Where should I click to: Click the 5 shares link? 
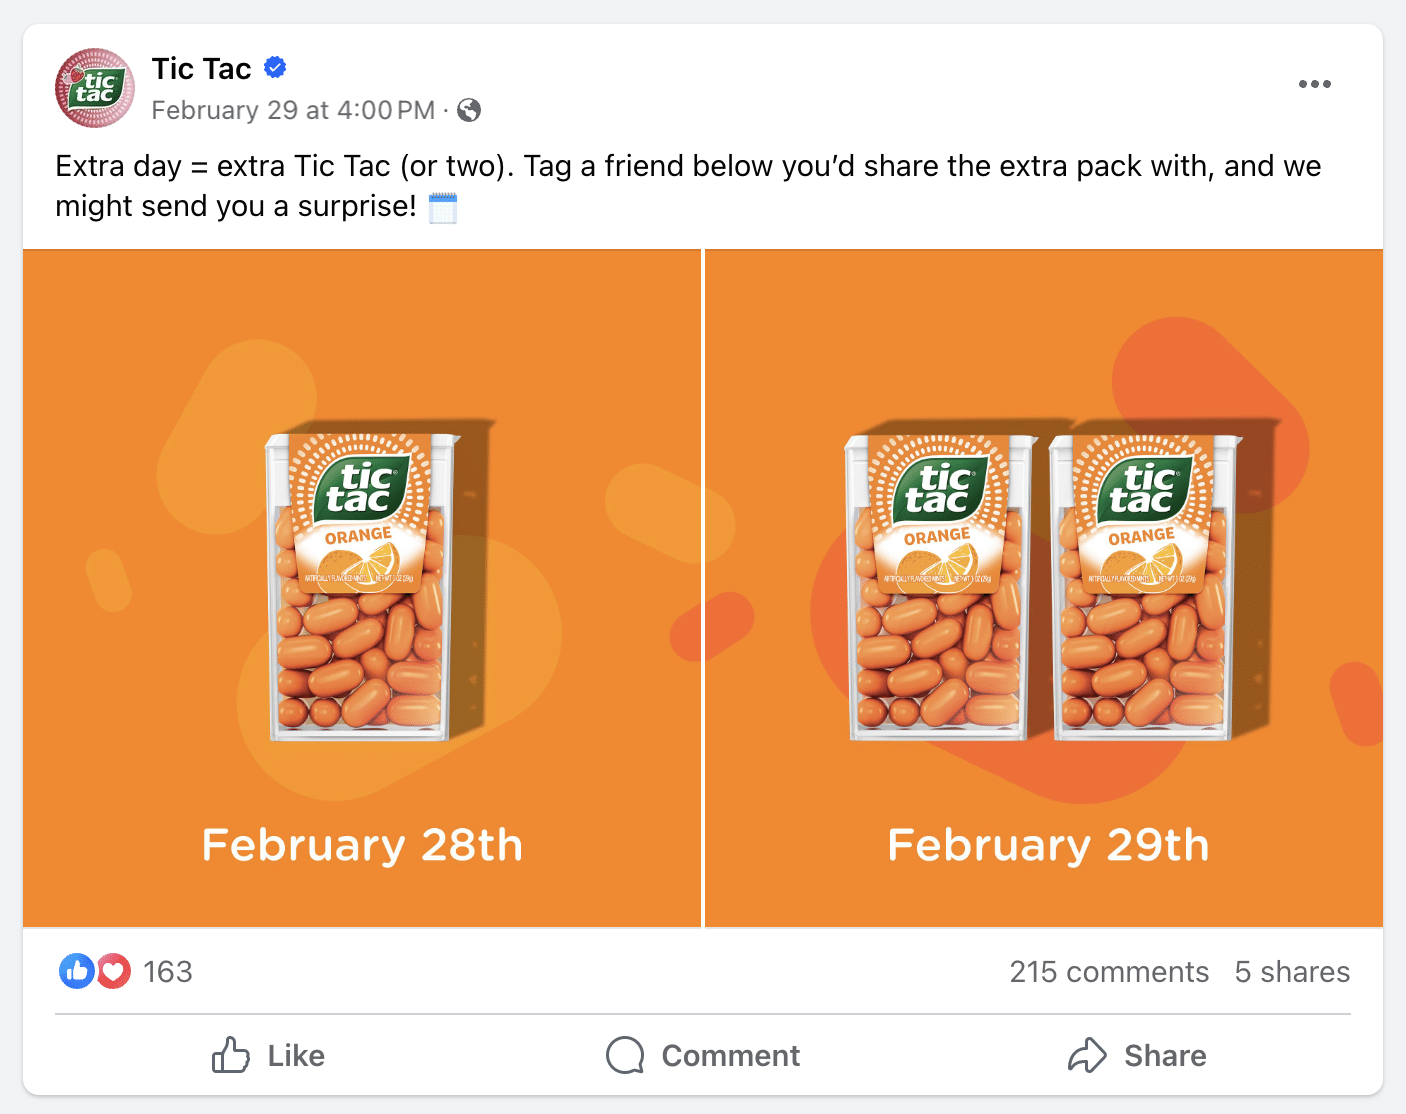pos(1292,971)
